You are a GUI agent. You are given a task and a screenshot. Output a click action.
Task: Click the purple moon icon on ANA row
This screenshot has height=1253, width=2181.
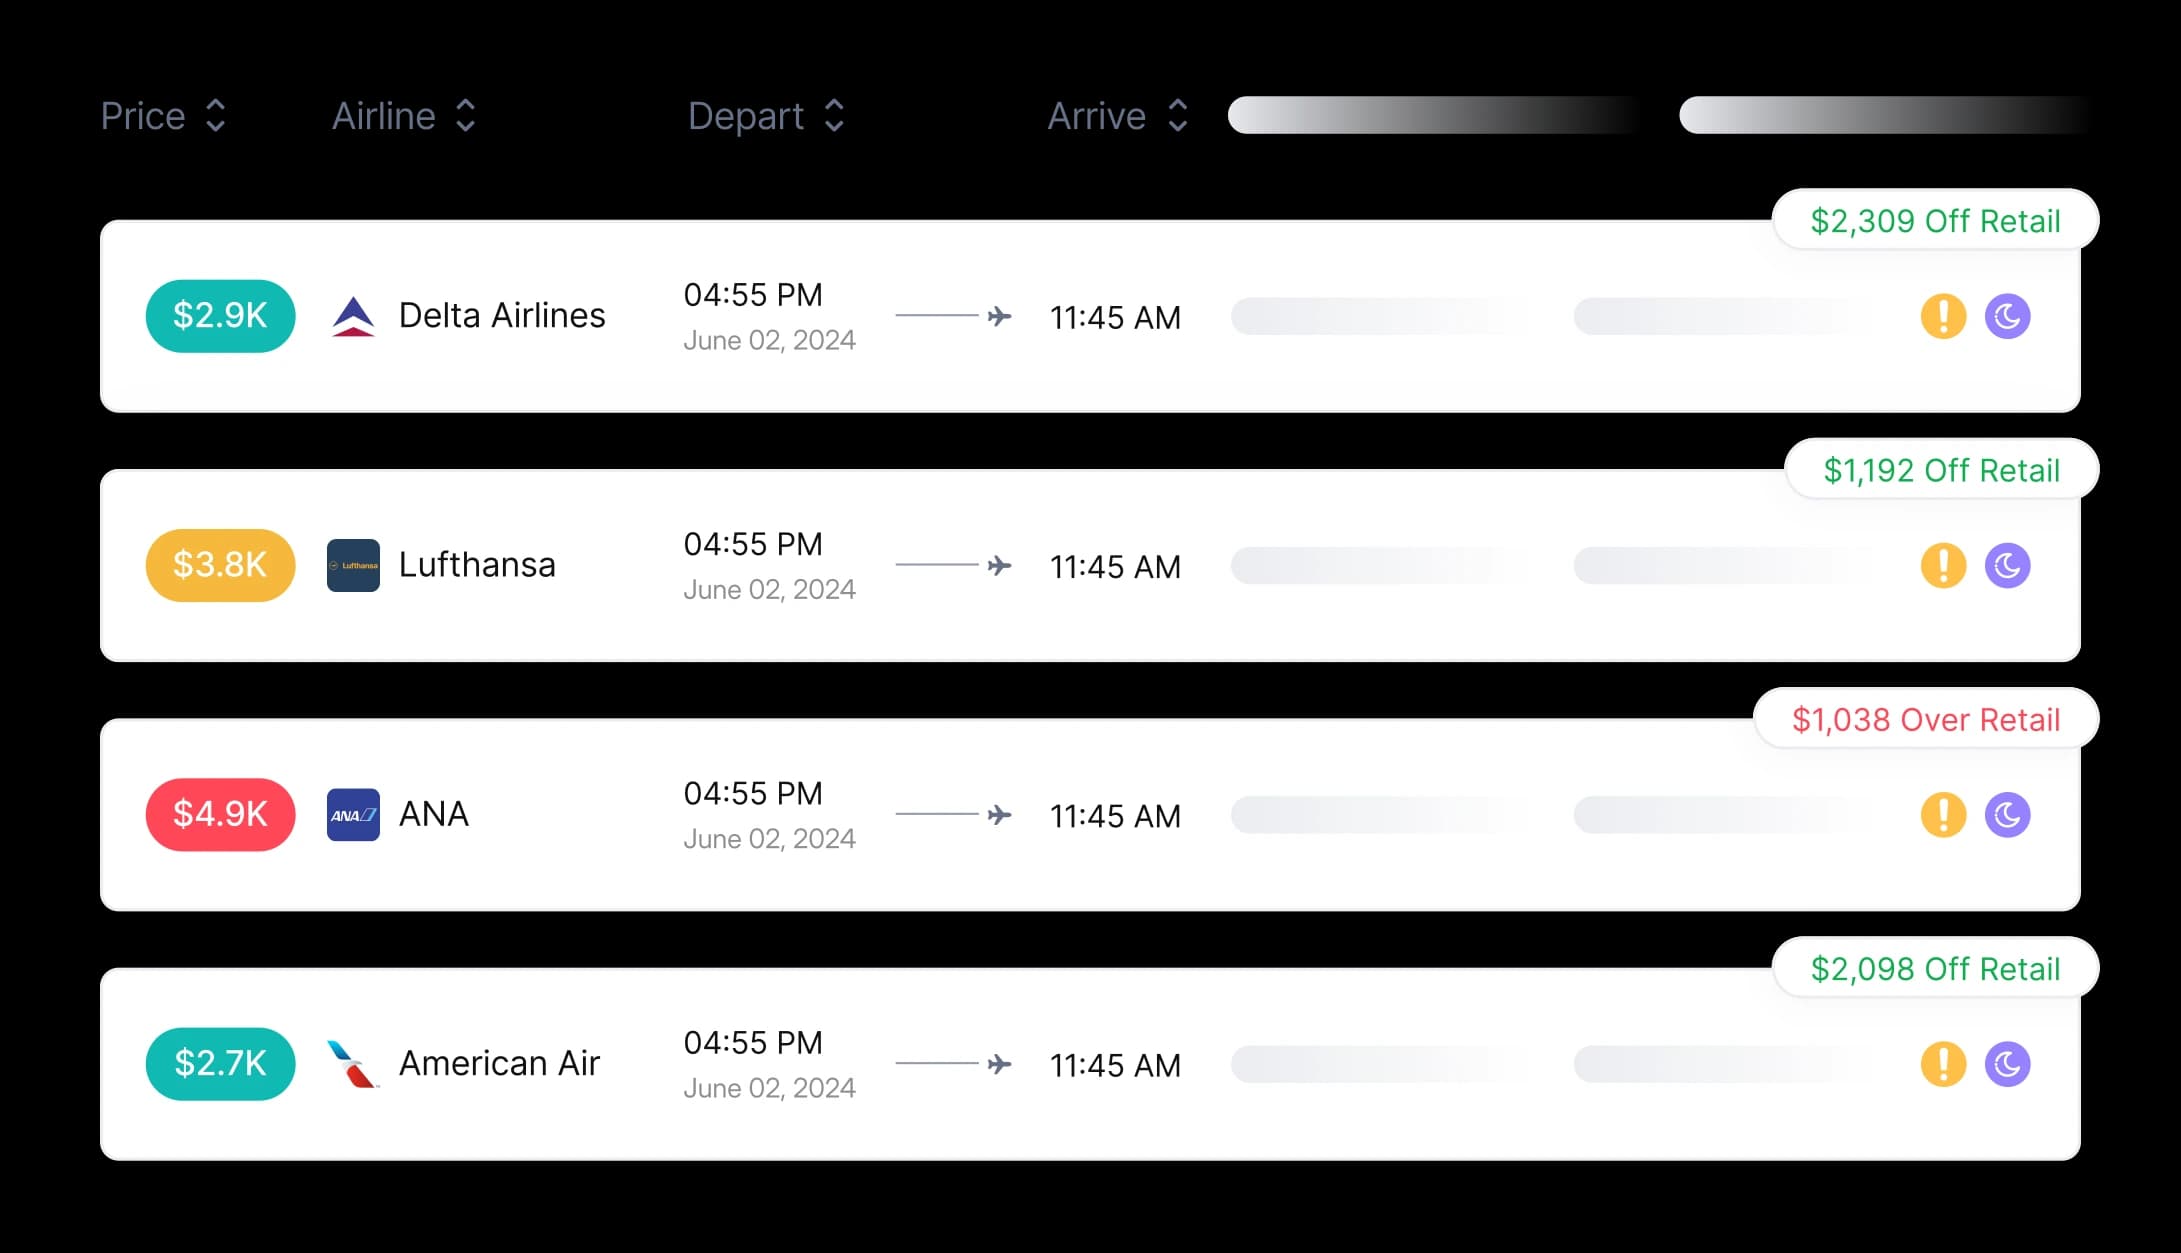coord(2007,815)
